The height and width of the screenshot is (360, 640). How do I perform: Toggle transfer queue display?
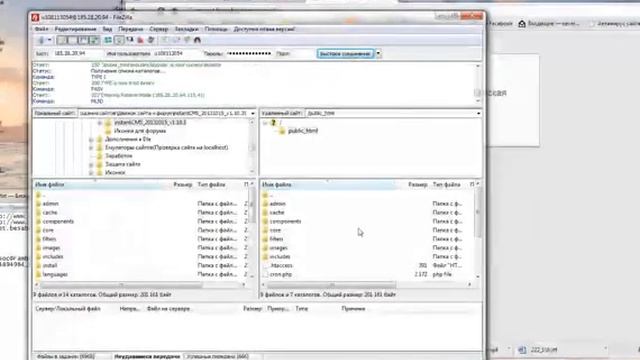[94, 40]
